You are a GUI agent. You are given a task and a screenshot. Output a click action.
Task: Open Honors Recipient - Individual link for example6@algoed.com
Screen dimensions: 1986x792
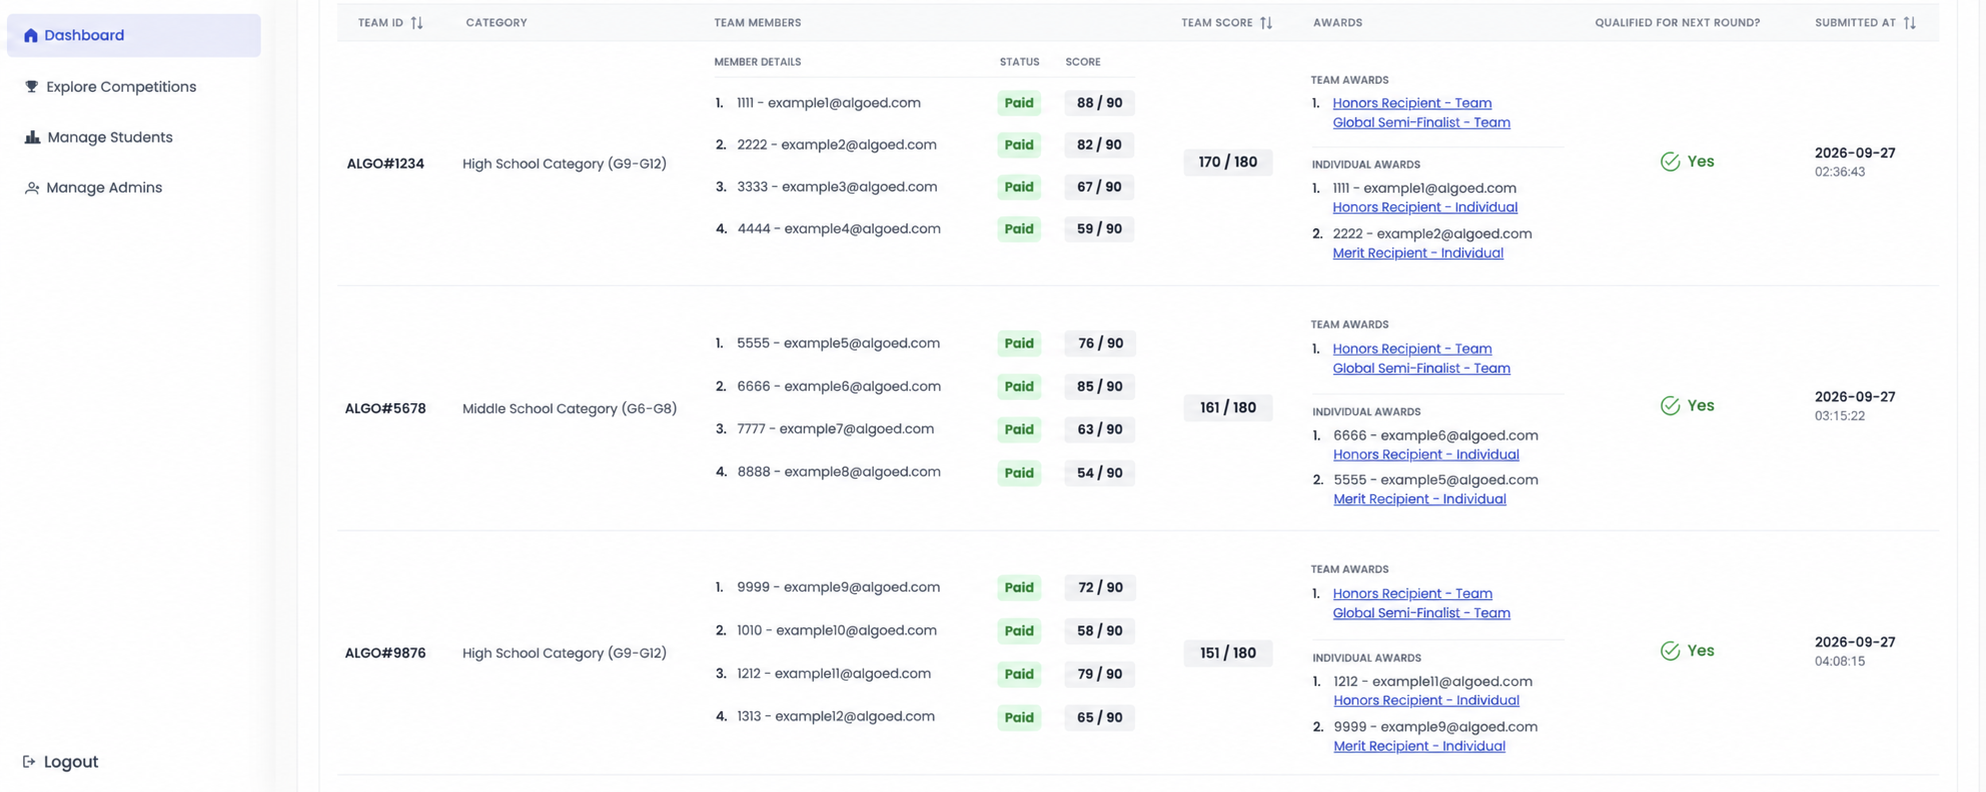1426,455
